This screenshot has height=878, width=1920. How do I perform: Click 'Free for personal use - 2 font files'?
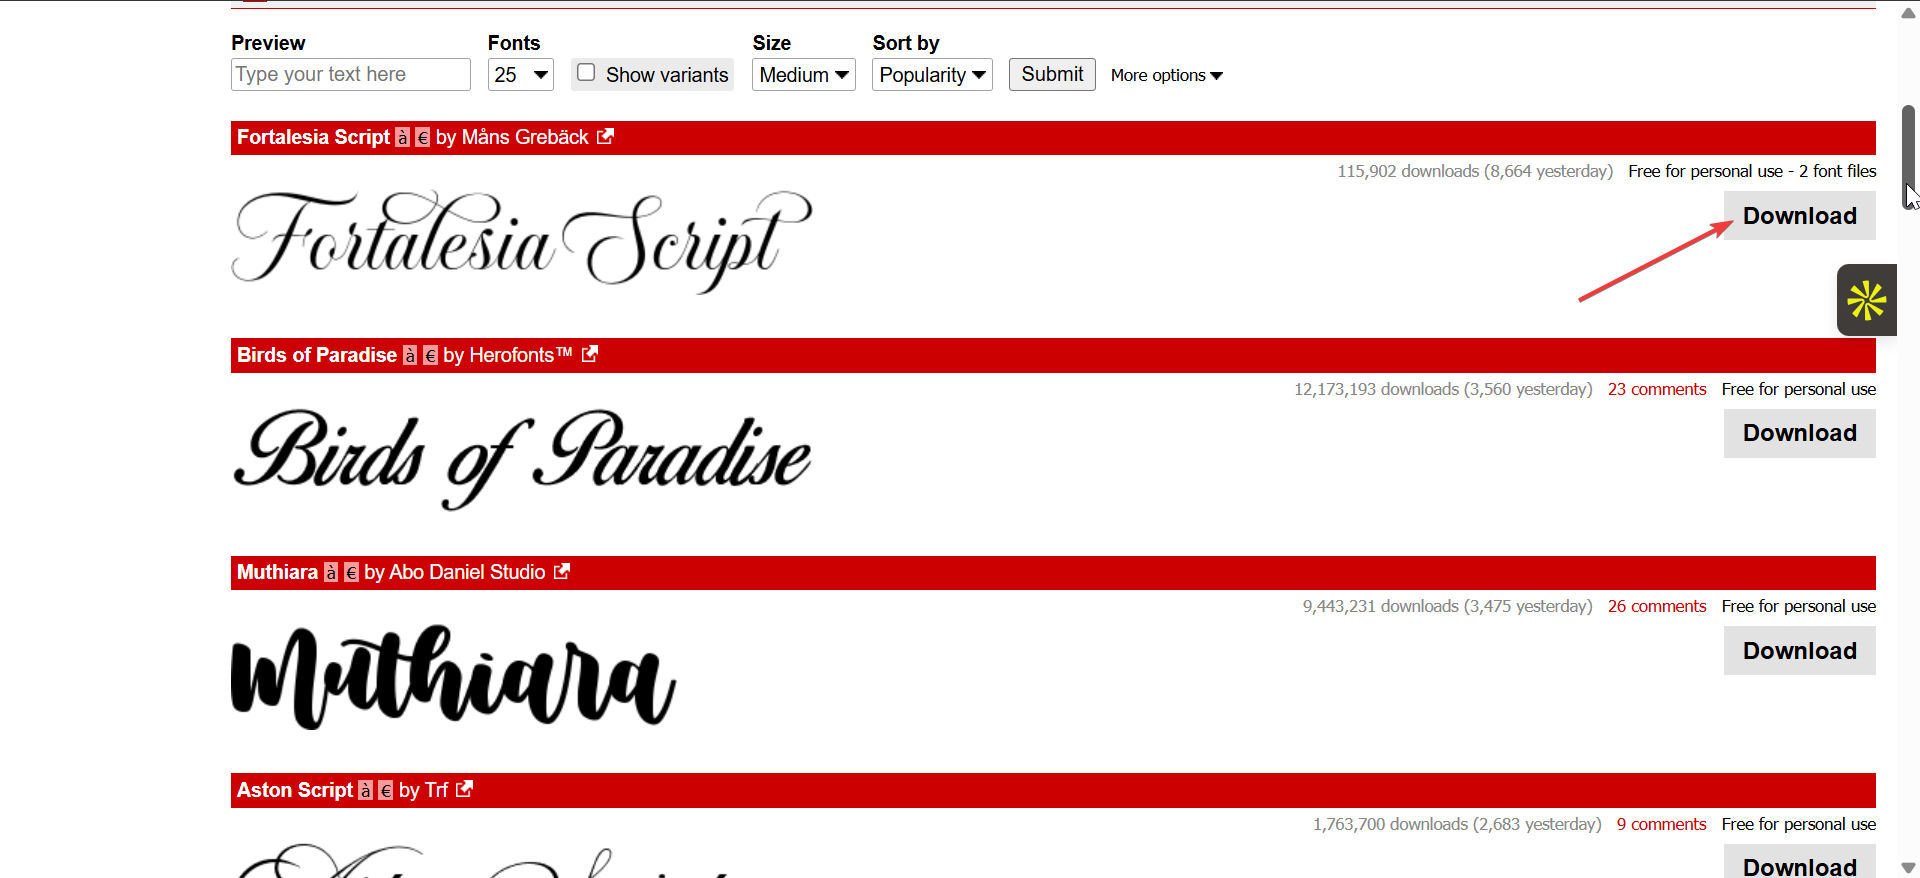[1752, 171]
